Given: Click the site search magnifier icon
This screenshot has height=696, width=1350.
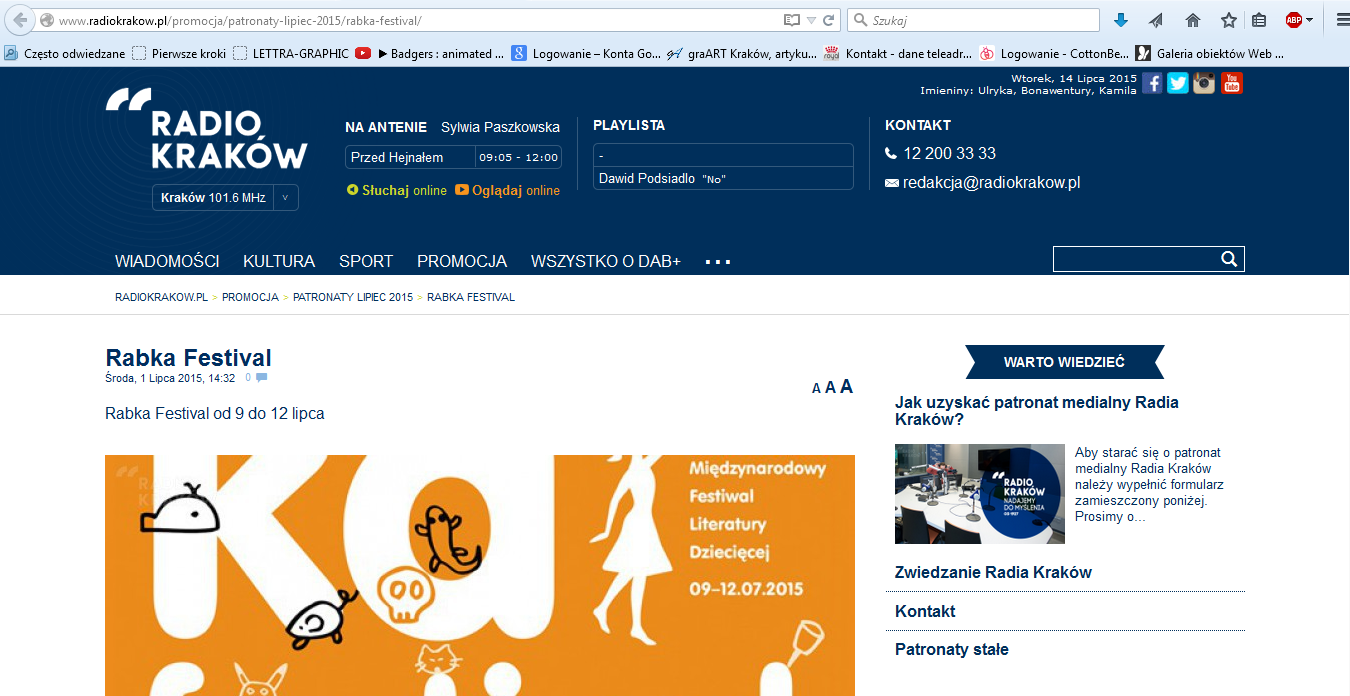Looking at the screenshot, I should pyautogui.click(x=1229, y=259).
